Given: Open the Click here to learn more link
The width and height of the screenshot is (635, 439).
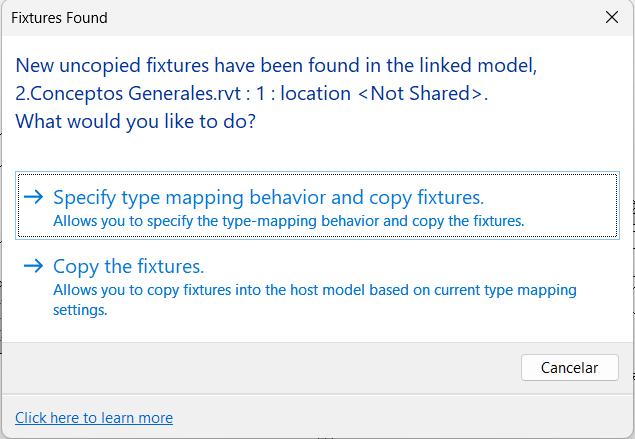Looking at the screenshot, I should (94, 418).
